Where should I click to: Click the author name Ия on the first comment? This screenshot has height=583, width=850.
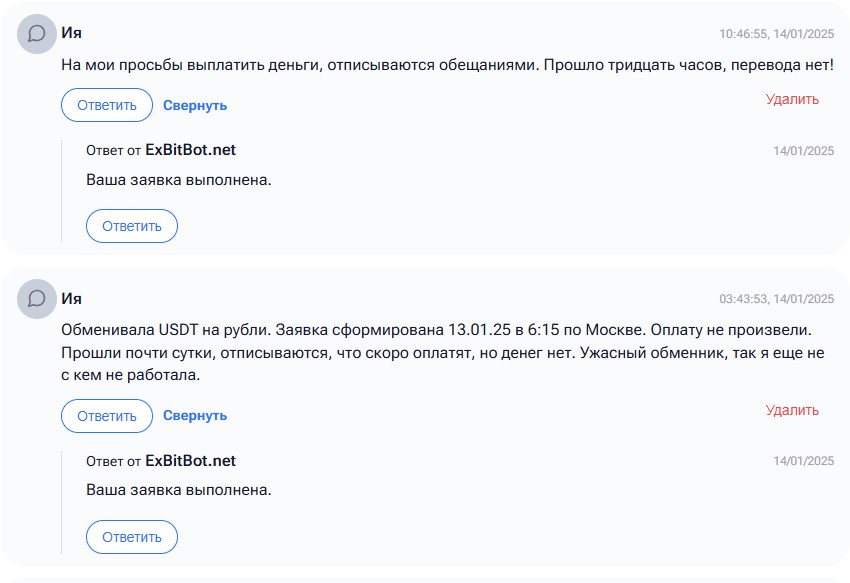point(72,33)
